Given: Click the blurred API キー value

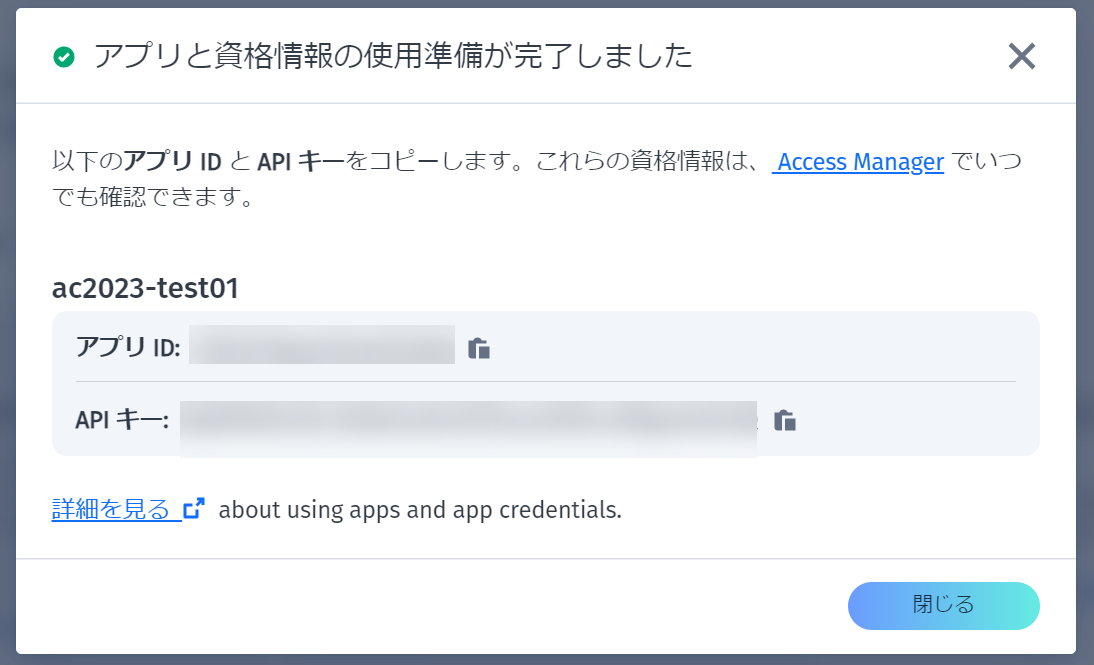Looking at the screenshot, I should (x=468, y=422).
